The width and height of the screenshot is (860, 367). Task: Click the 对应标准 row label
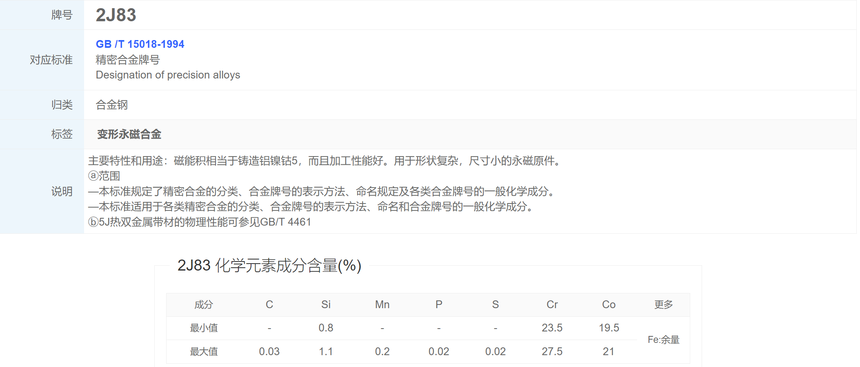coord(51,60)
